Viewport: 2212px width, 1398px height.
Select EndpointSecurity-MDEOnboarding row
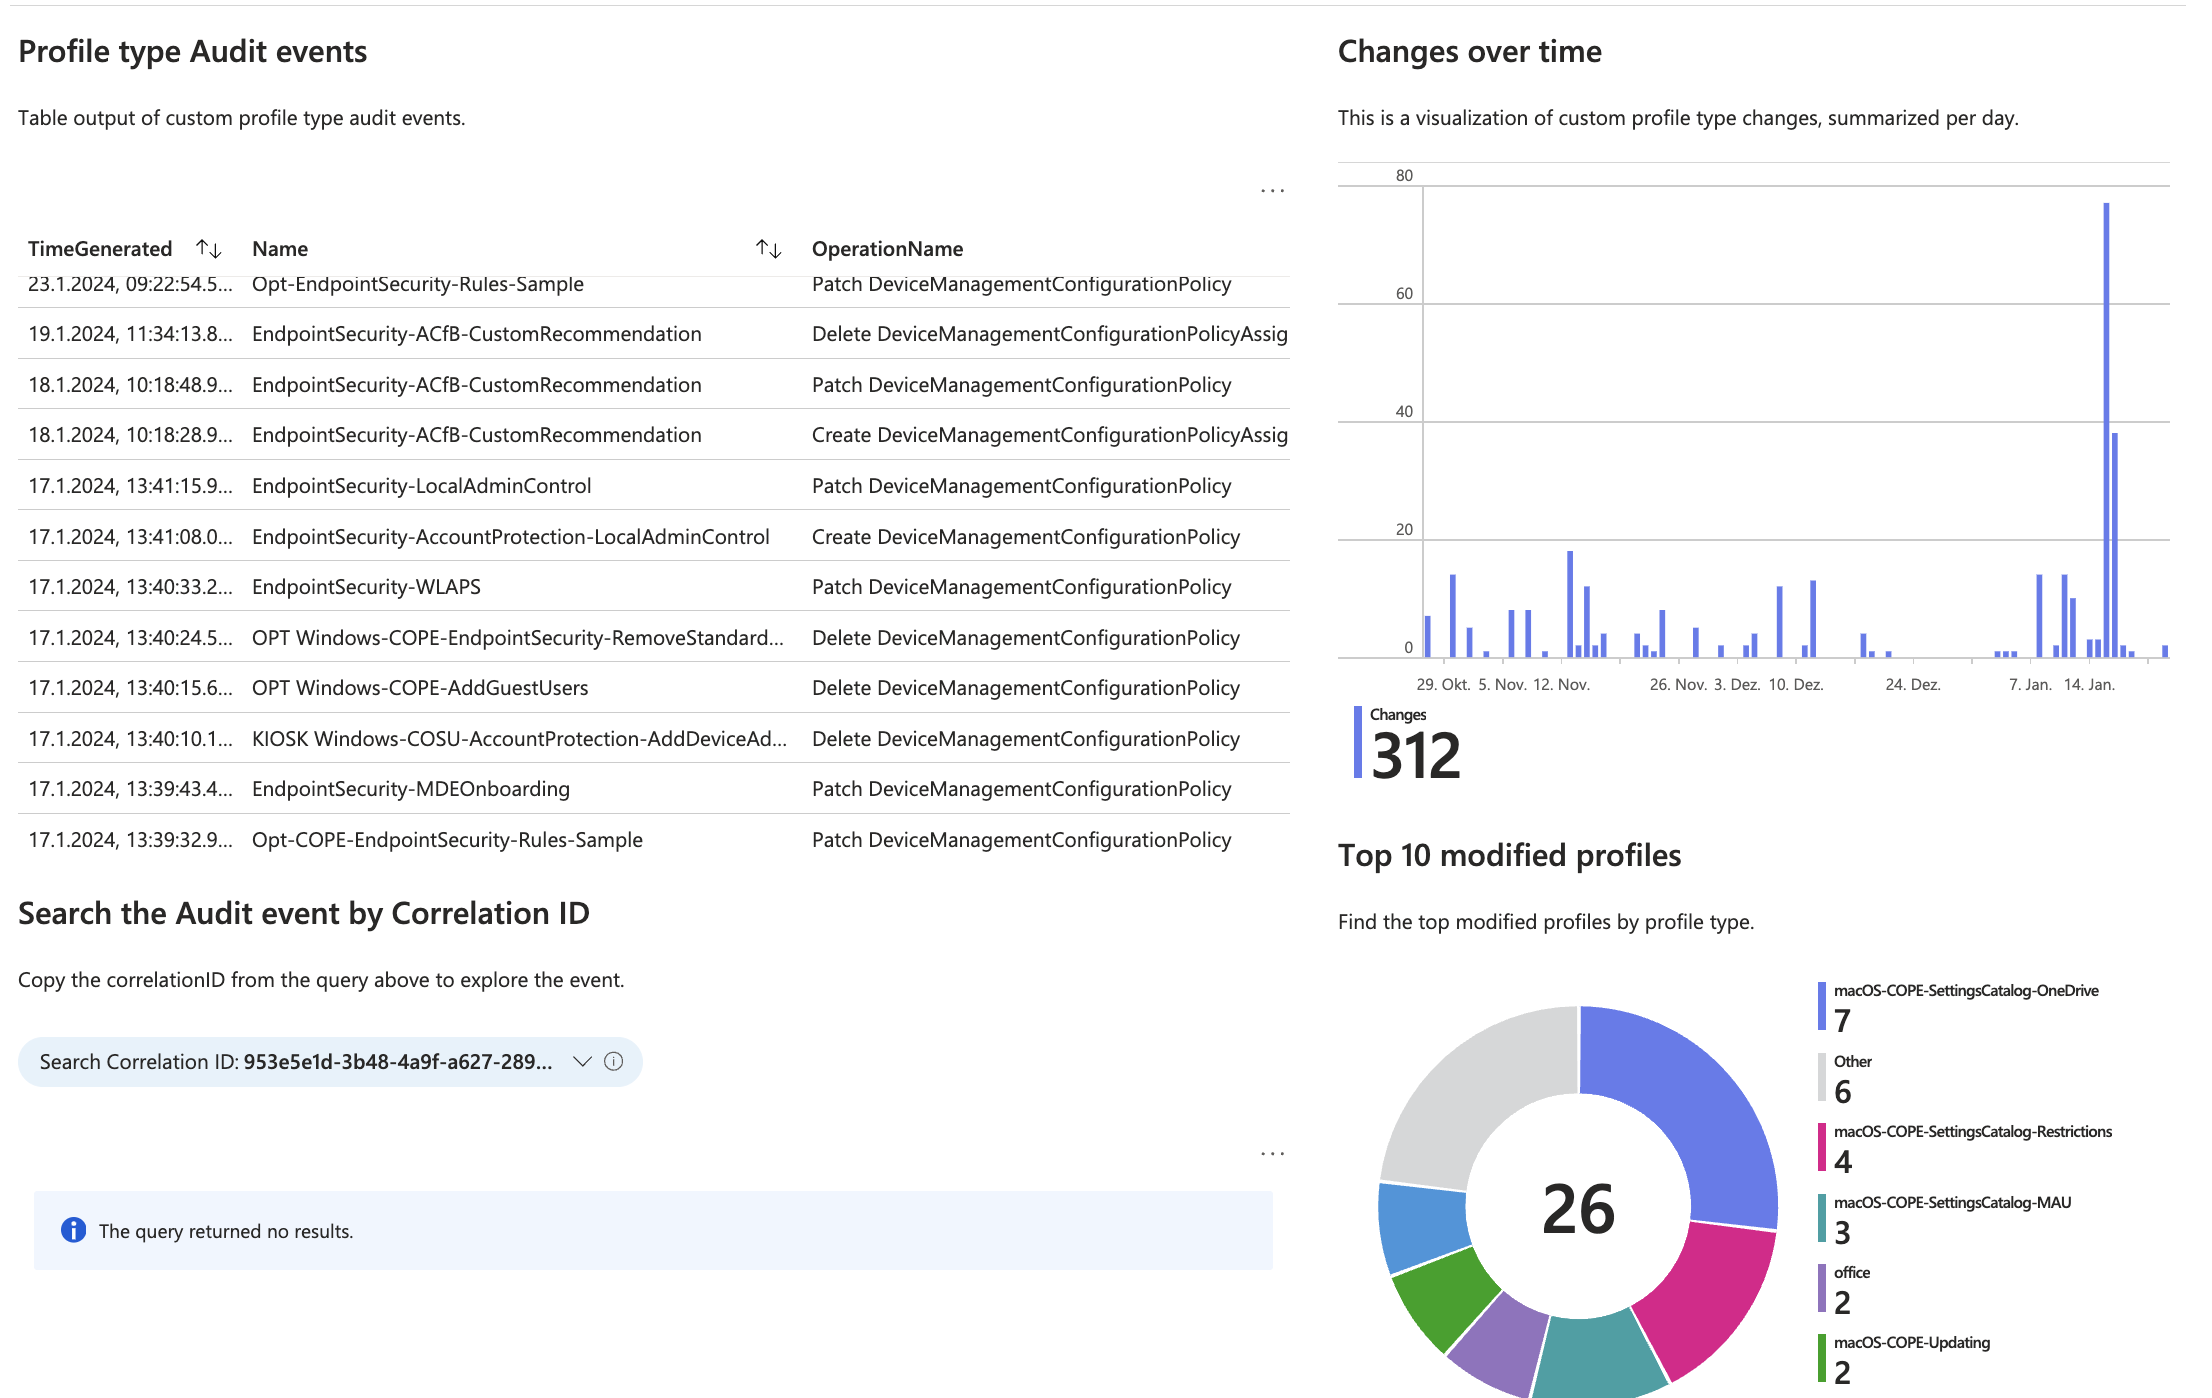(410, 789)
